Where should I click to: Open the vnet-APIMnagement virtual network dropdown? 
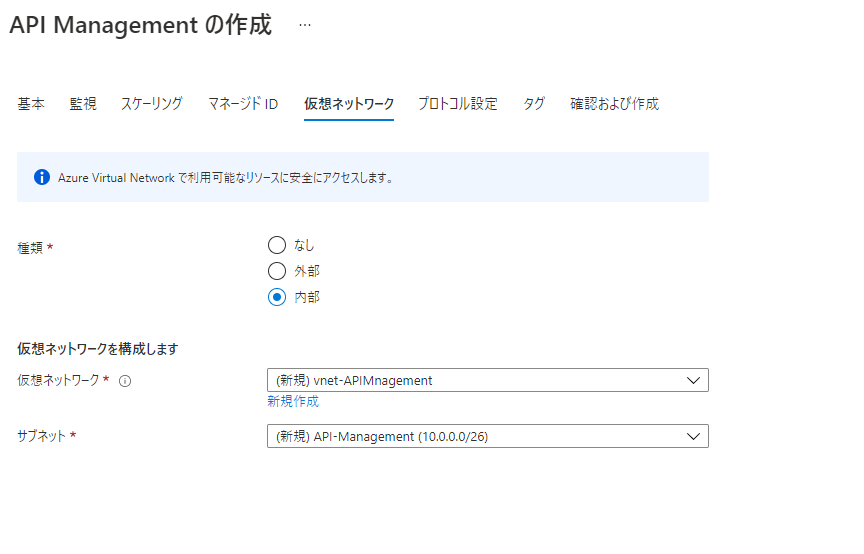[488, 380]
